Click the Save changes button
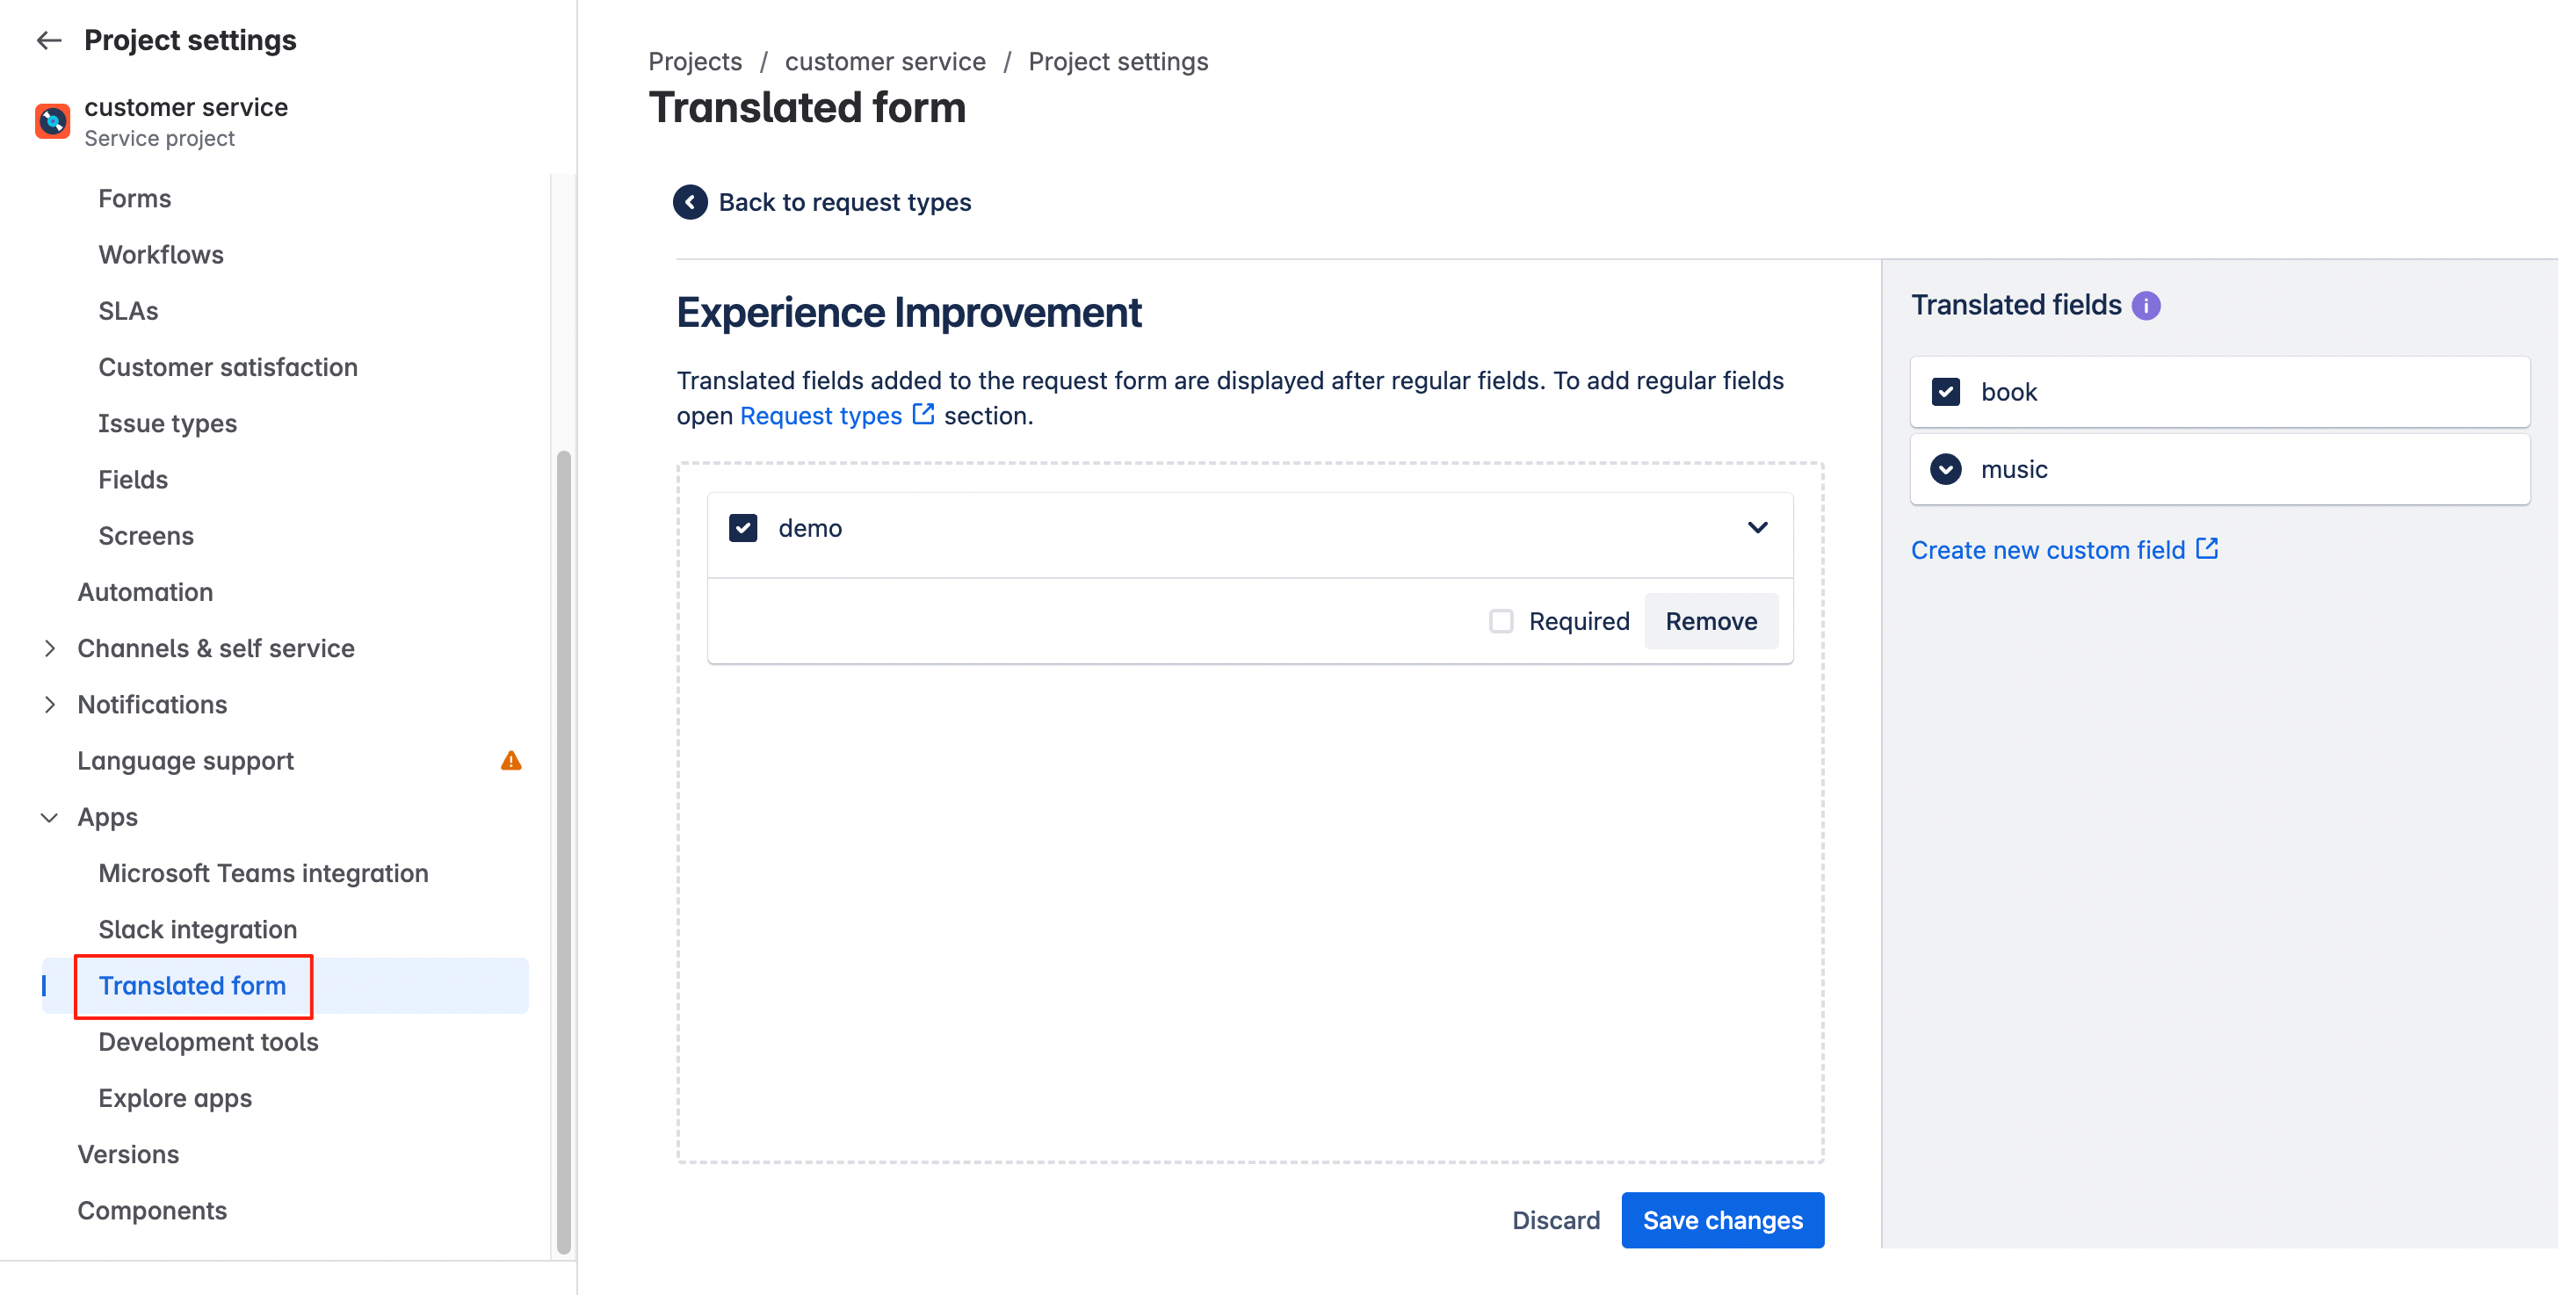The height and width of the screenshot is (1295, 2576). 1722,1220
